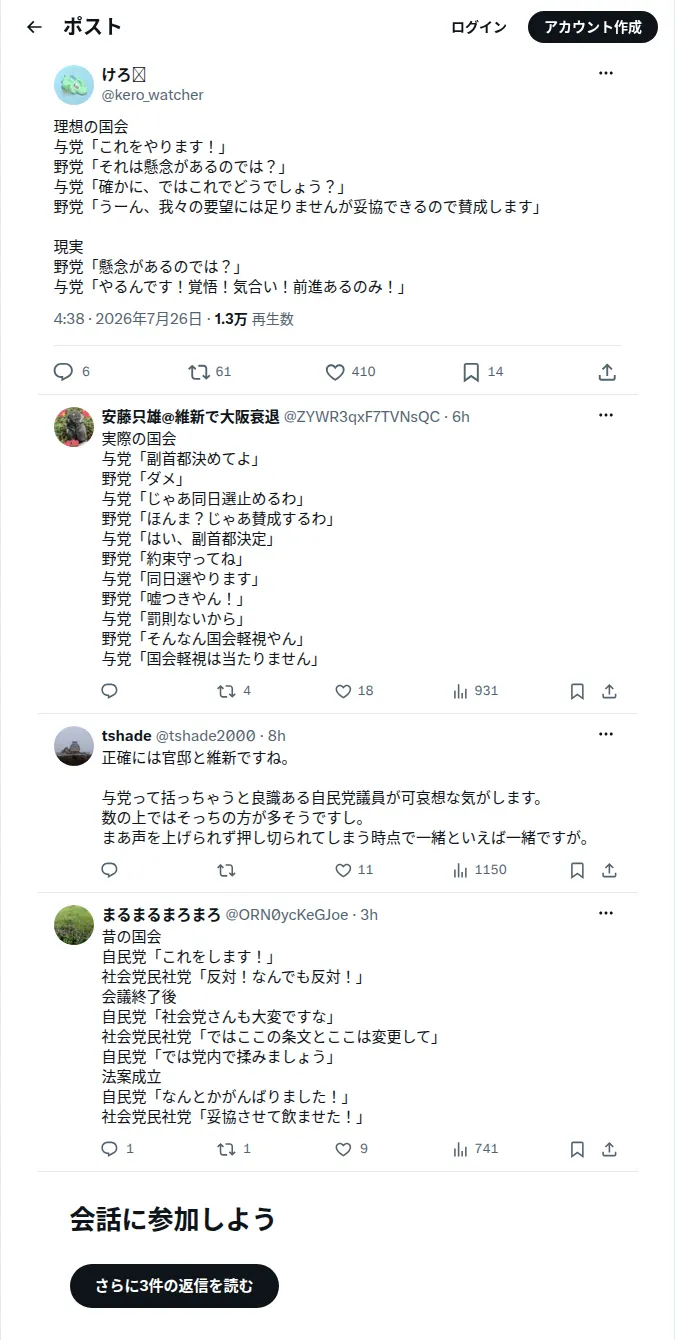The height and width of the screenshot is (1340, 675).
Task: Load more with さらに3件の返信を読む
Action: (x=174, y=1286)
